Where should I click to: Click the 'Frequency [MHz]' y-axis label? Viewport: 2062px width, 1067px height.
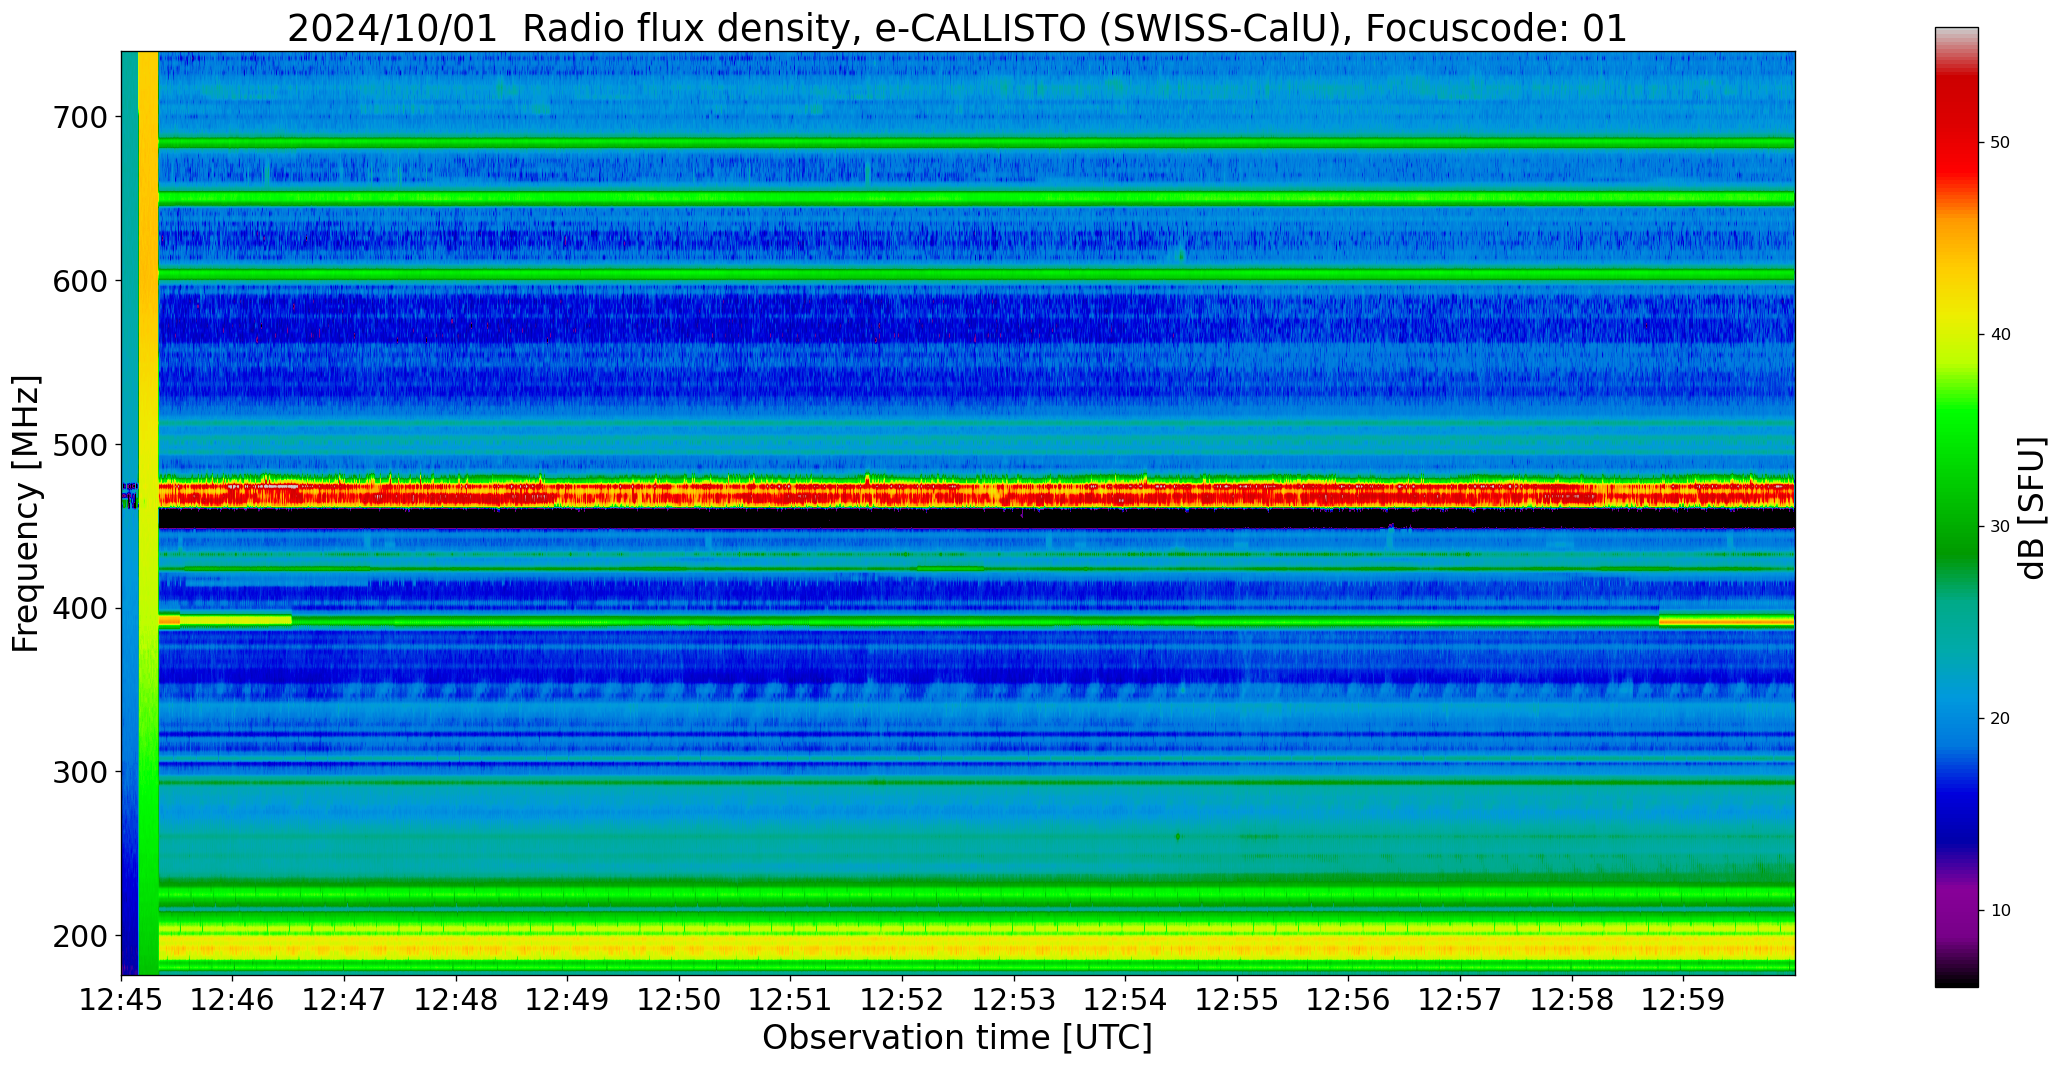click(x=27, y=513)
